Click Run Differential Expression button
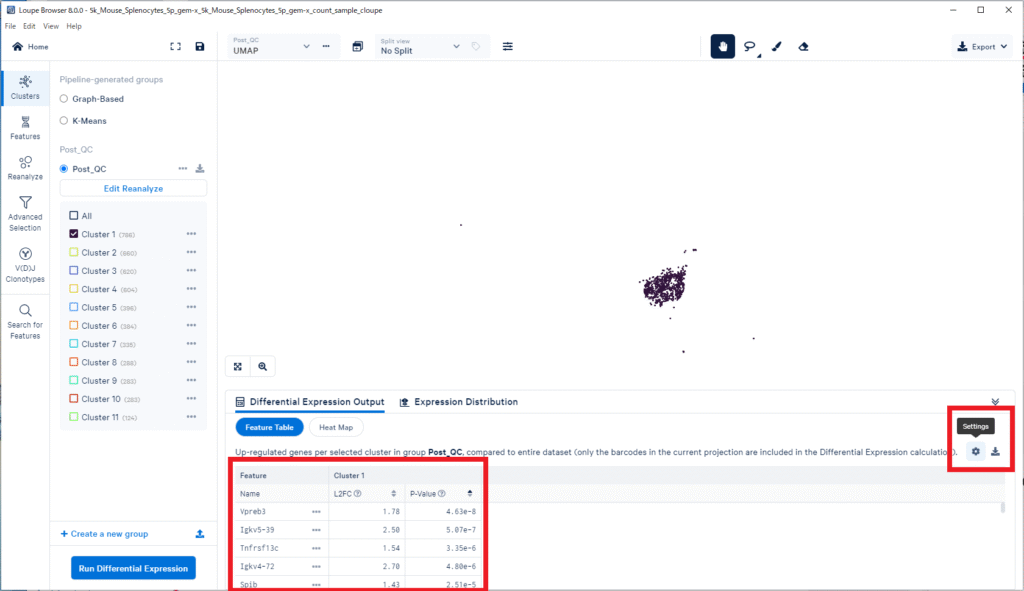 pyautogui.click(x=133, y=568)
